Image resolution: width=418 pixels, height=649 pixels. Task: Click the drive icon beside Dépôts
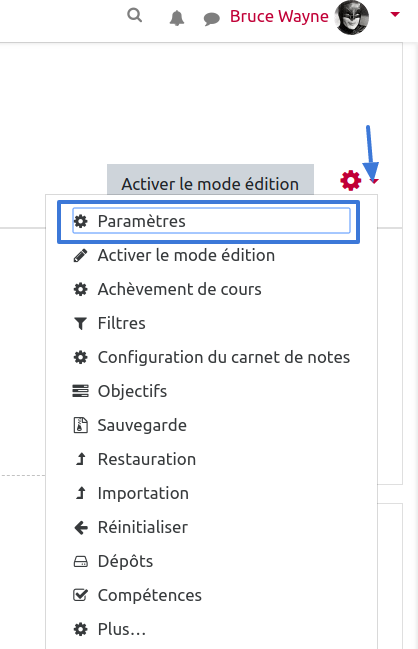[x=80, y=561]
